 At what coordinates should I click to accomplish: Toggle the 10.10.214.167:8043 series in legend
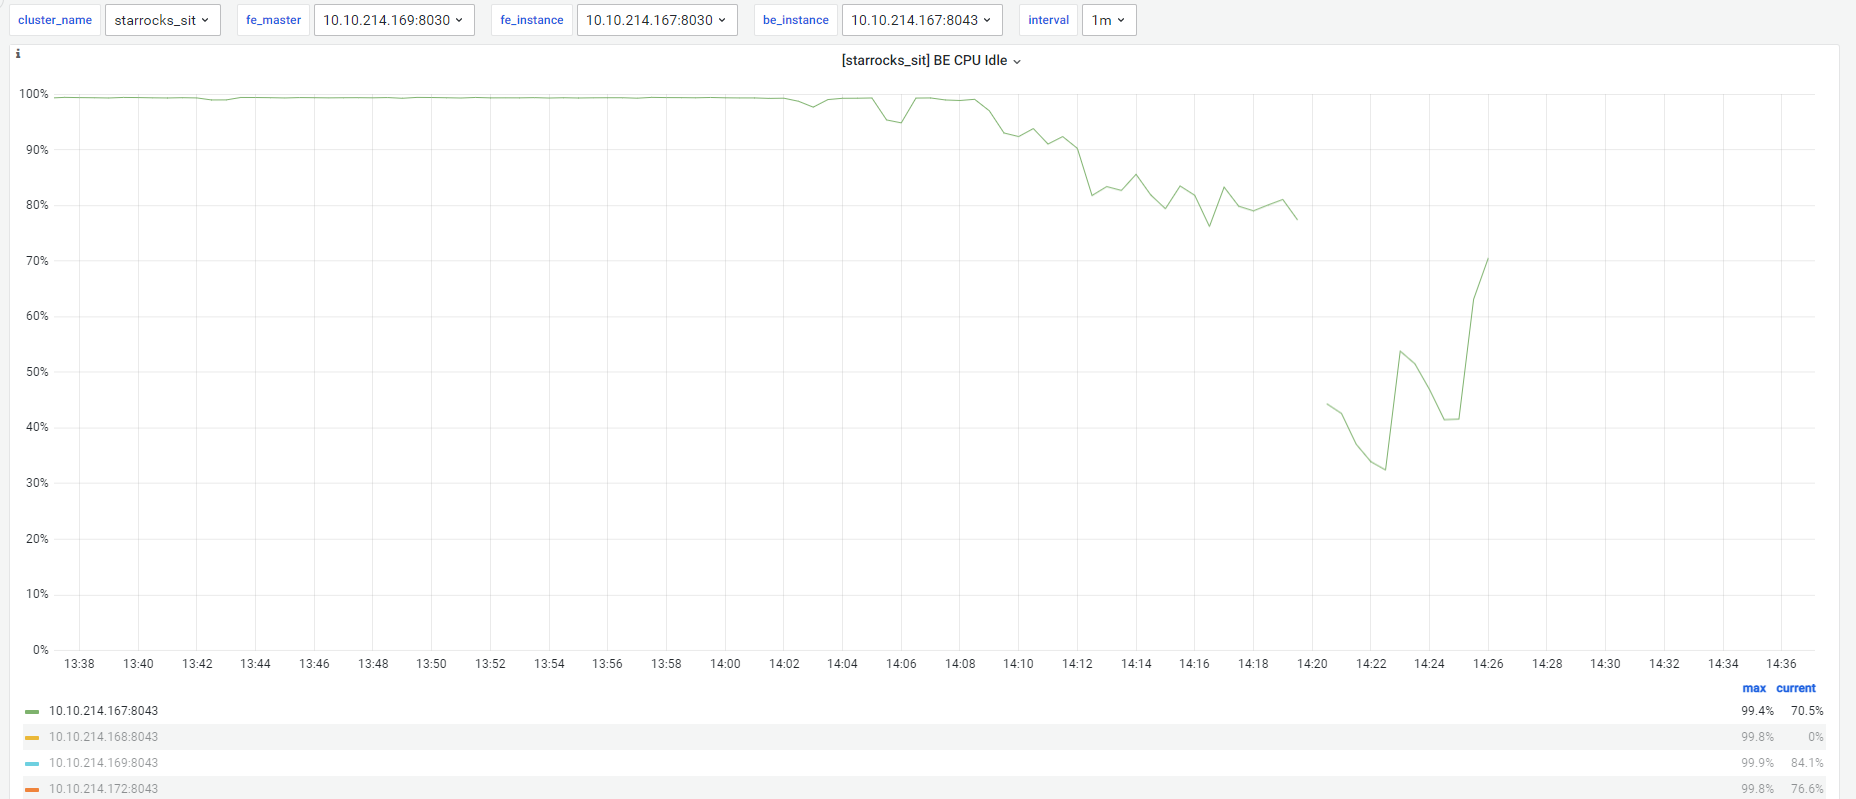click(103, 711)
